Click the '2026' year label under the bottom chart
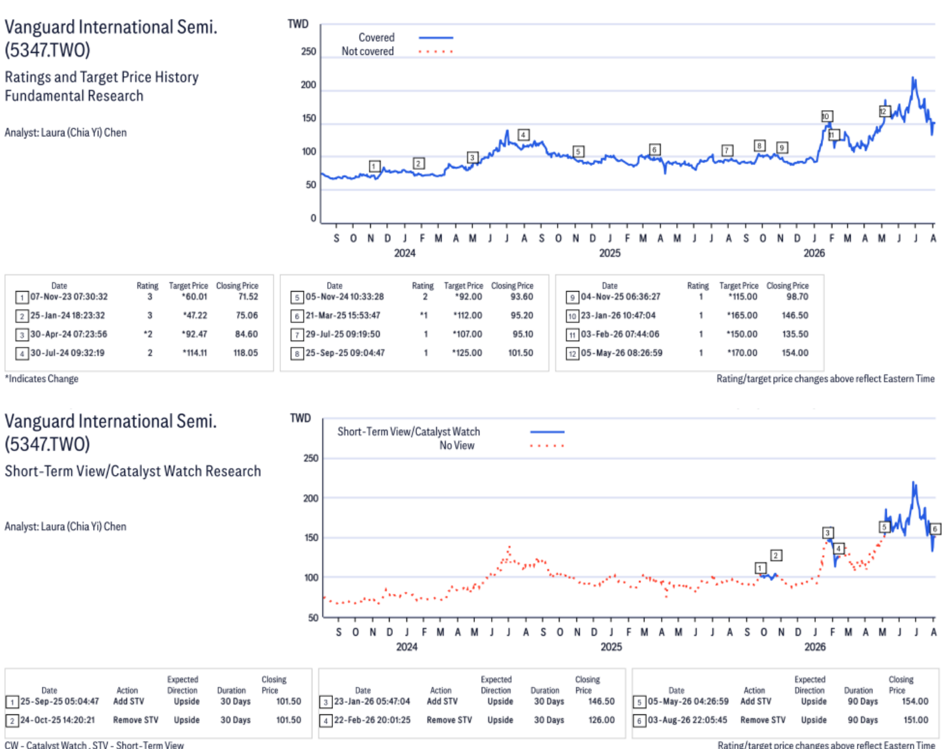Viewport: 942px width, 749px height. pyautogui.click(x=815, y=647)
